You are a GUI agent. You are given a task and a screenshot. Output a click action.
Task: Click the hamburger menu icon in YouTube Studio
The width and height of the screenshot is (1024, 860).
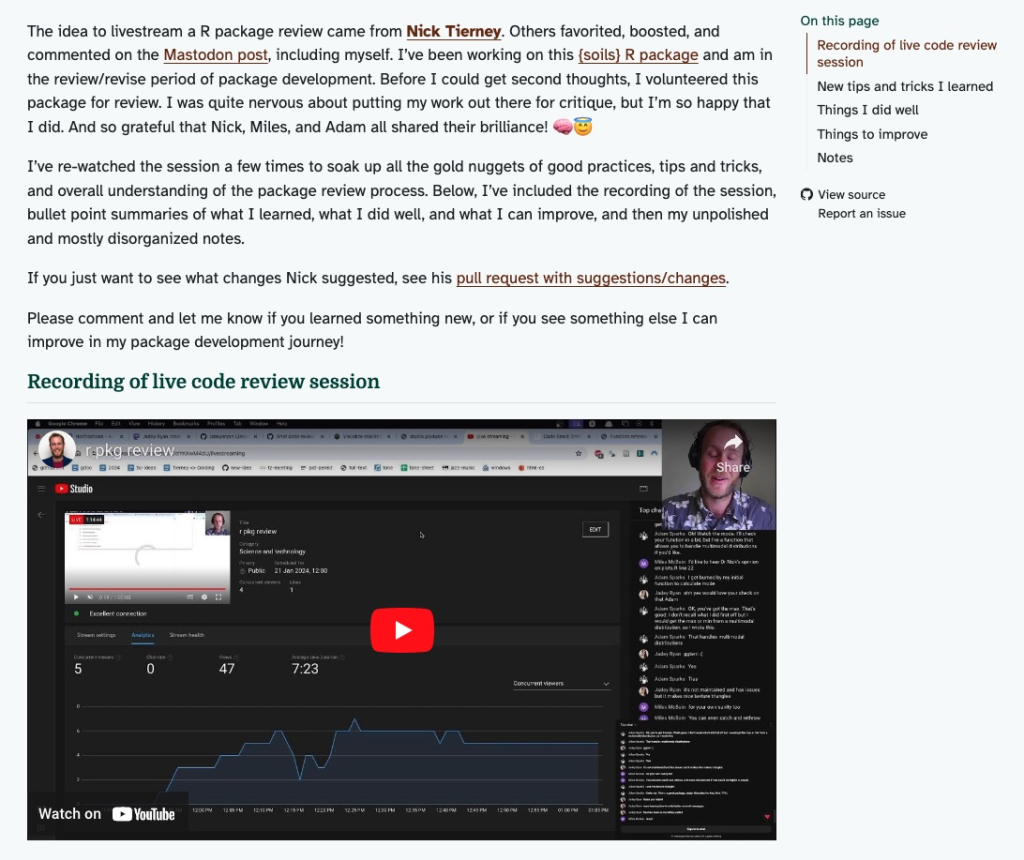pyautogui.click(x=41, y=488)
